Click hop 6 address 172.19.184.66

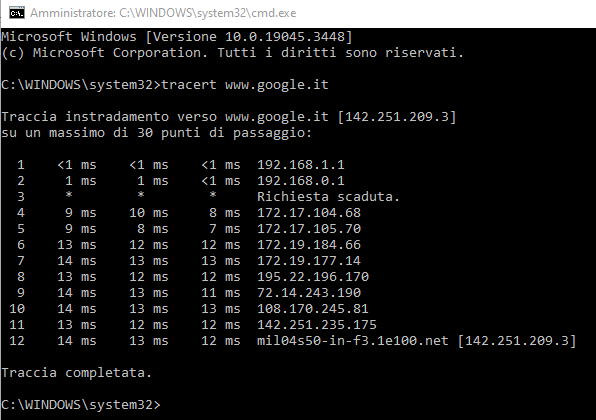[x=309, y=245]
